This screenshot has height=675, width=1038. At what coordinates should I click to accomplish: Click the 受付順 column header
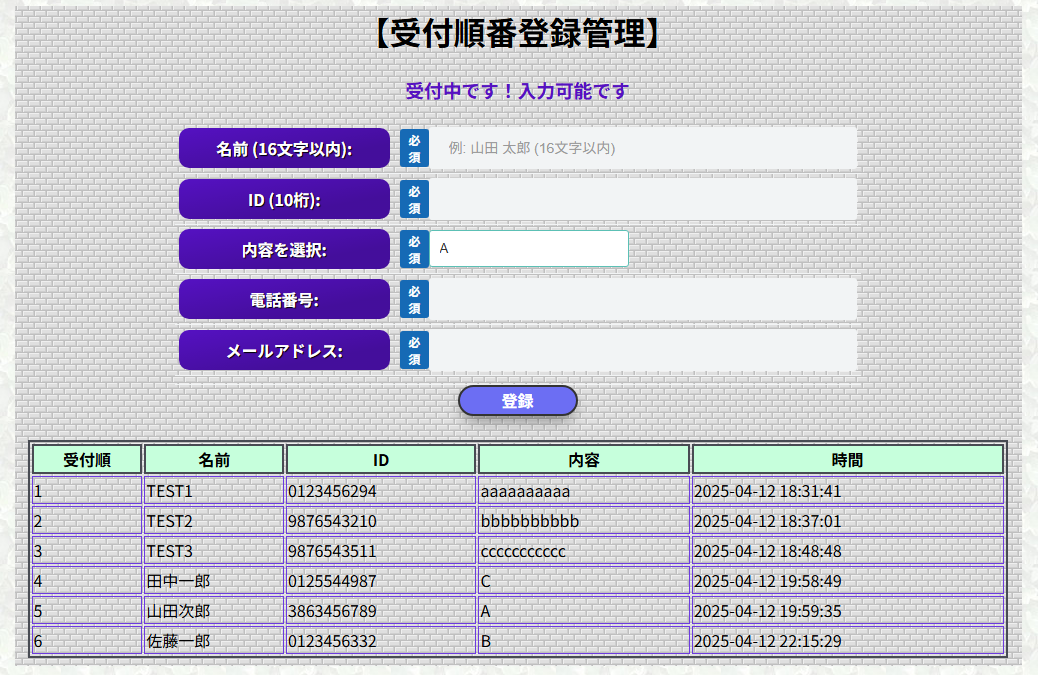tap(87, 460)
